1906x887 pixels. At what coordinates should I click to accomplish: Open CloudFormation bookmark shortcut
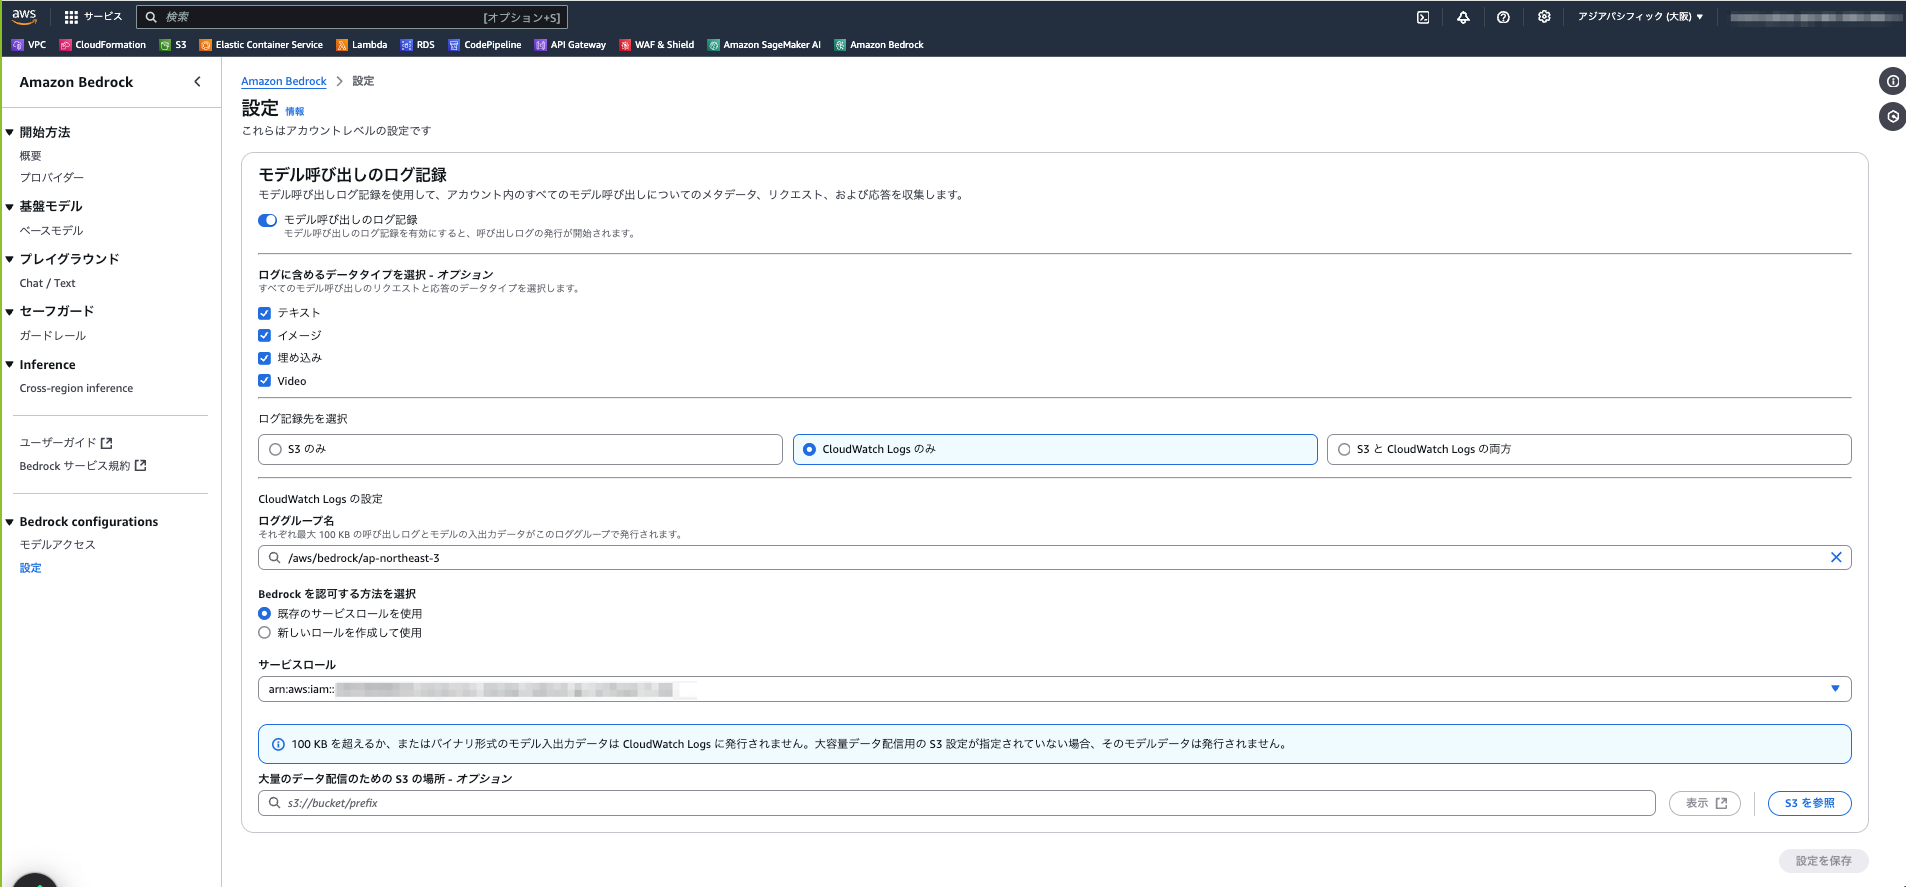pyautogui.click(x=103, y=45)
